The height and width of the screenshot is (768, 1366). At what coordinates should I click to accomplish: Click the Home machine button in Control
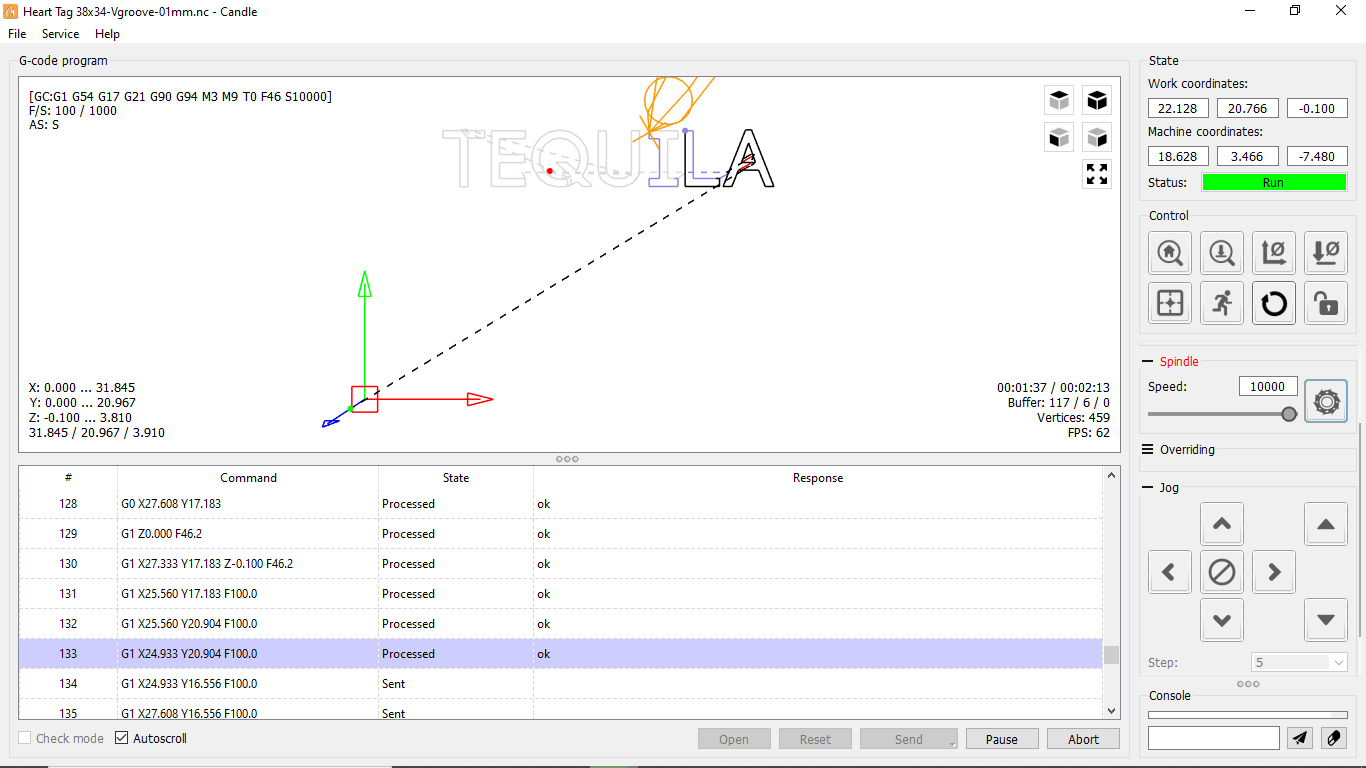(1170, 253)
